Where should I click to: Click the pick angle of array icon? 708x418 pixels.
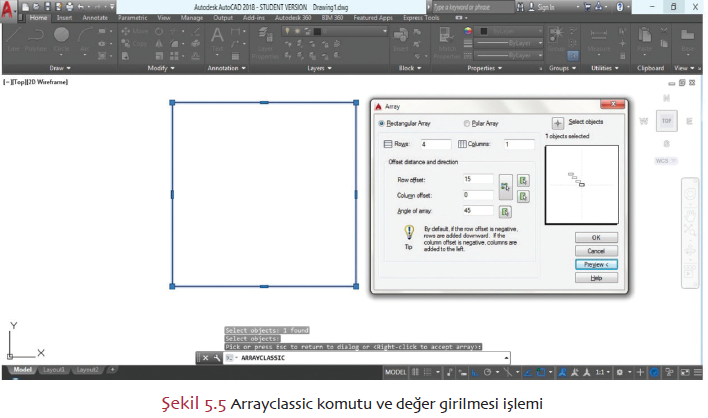[x=505, y=211]
